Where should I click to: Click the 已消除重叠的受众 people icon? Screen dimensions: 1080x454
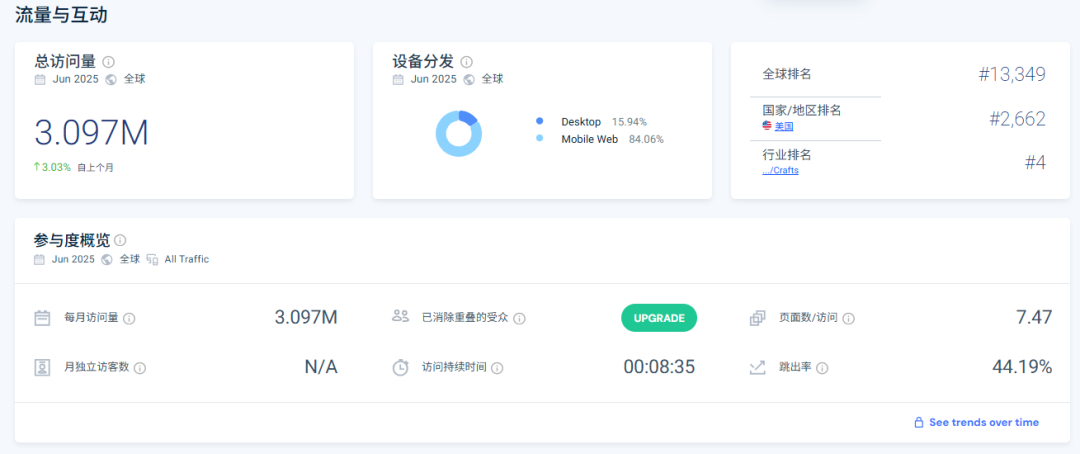pyautogui.click(x=400, y=316)
